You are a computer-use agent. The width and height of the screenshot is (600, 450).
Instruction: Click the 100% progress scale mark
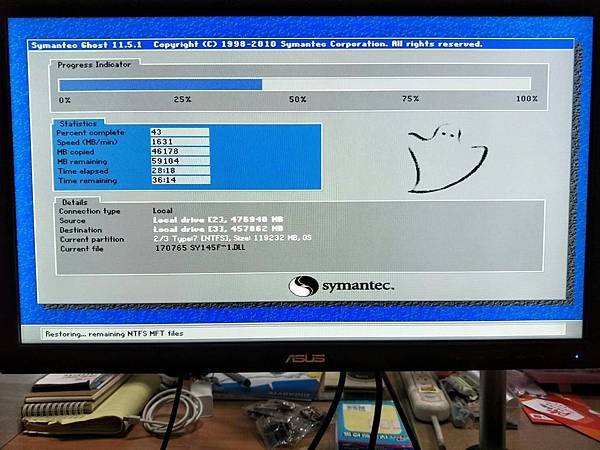point(527,99)
